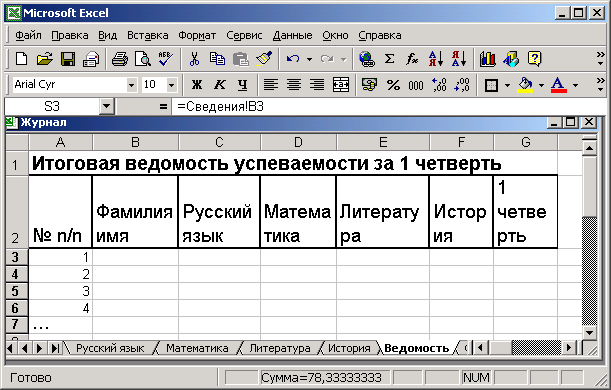This screenshot has height=390, width=611.
Task: Toggle underline formatting (Ч)
Action: (x=243, y=85)
